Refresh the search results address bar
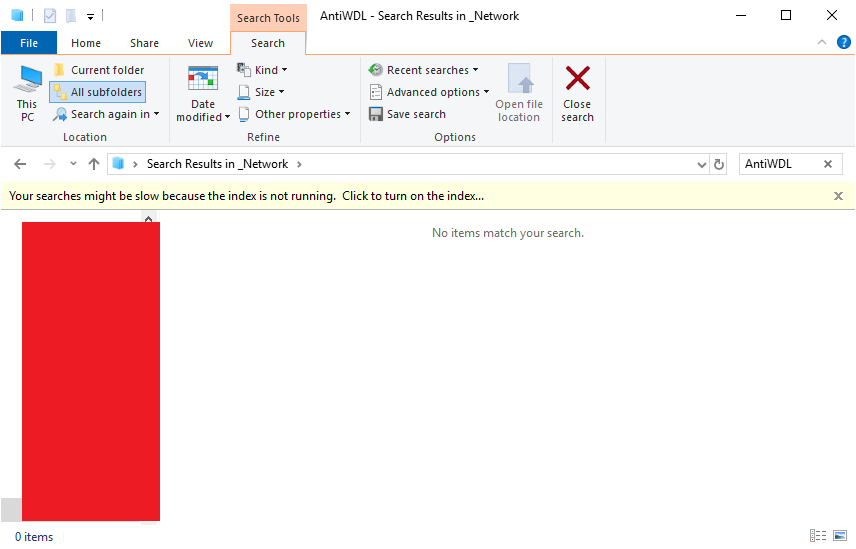The height and width of the screenshot is (549, 856). (719, 164)
